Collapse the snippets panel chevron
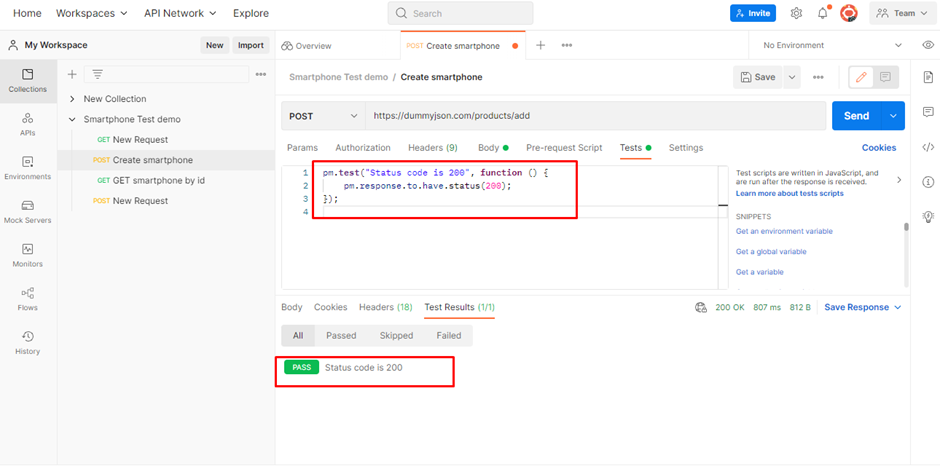This screenshot has height=466, width=940. click(x=899, y=180)
